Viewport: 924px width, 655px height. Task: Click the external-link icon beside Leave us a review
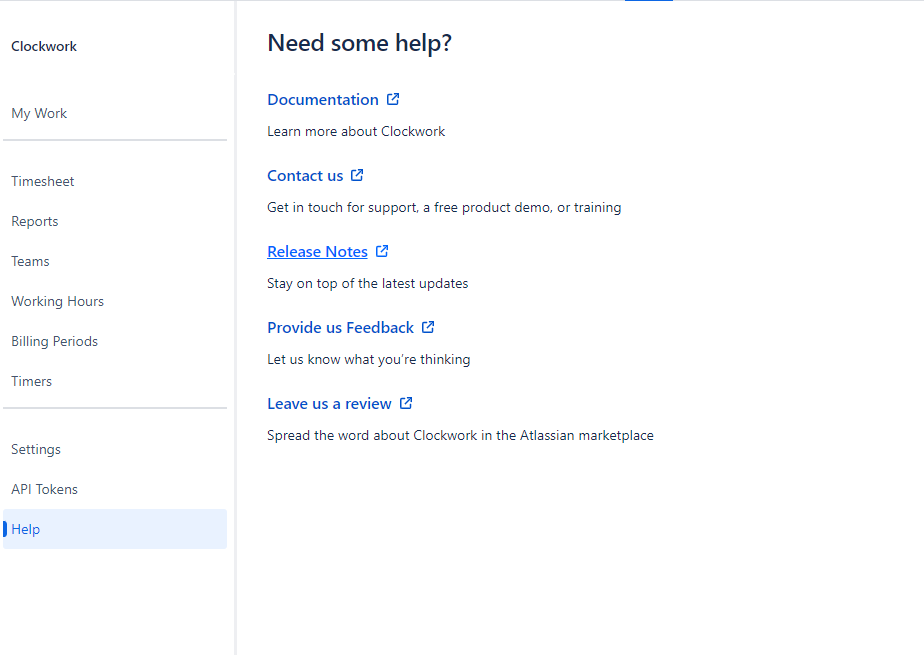406,403
